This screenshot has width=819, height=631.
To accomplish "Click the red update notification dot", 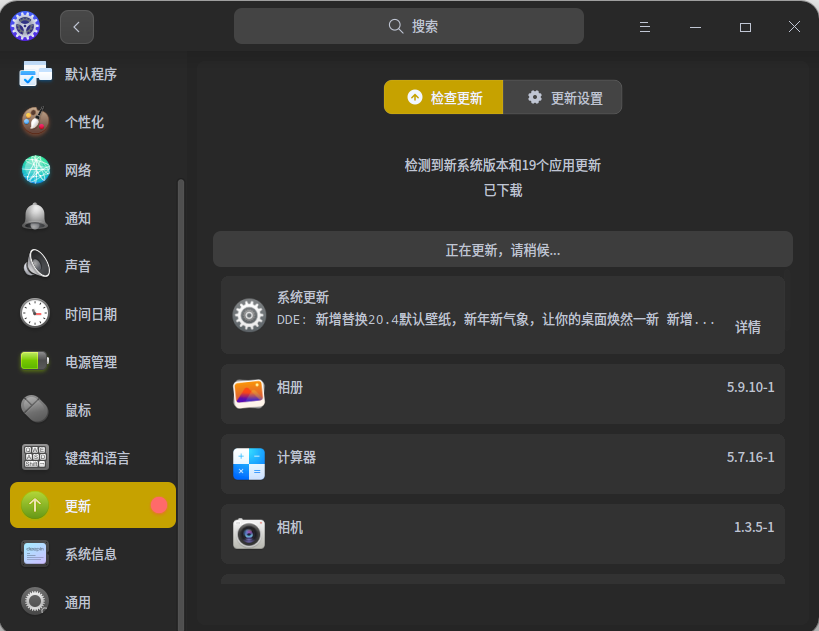I will 159,505.
